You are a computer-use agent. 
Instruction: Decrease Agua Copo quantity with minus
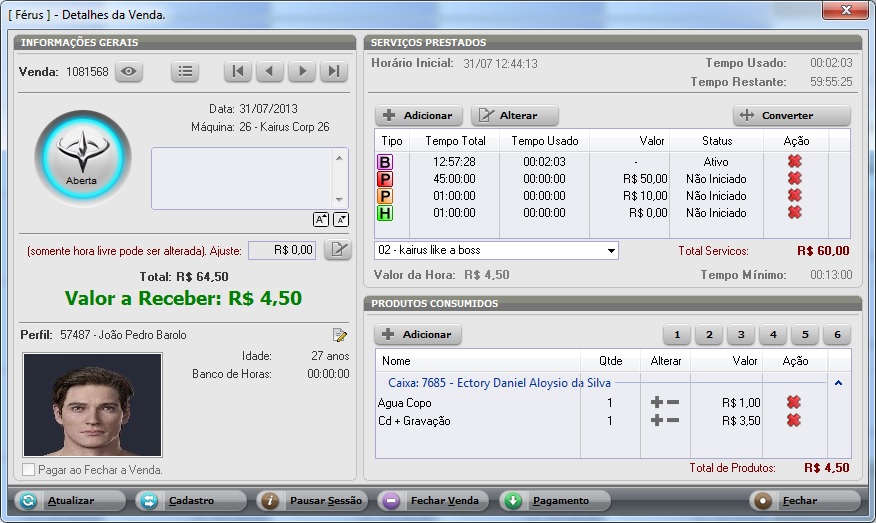coord(673,402)
